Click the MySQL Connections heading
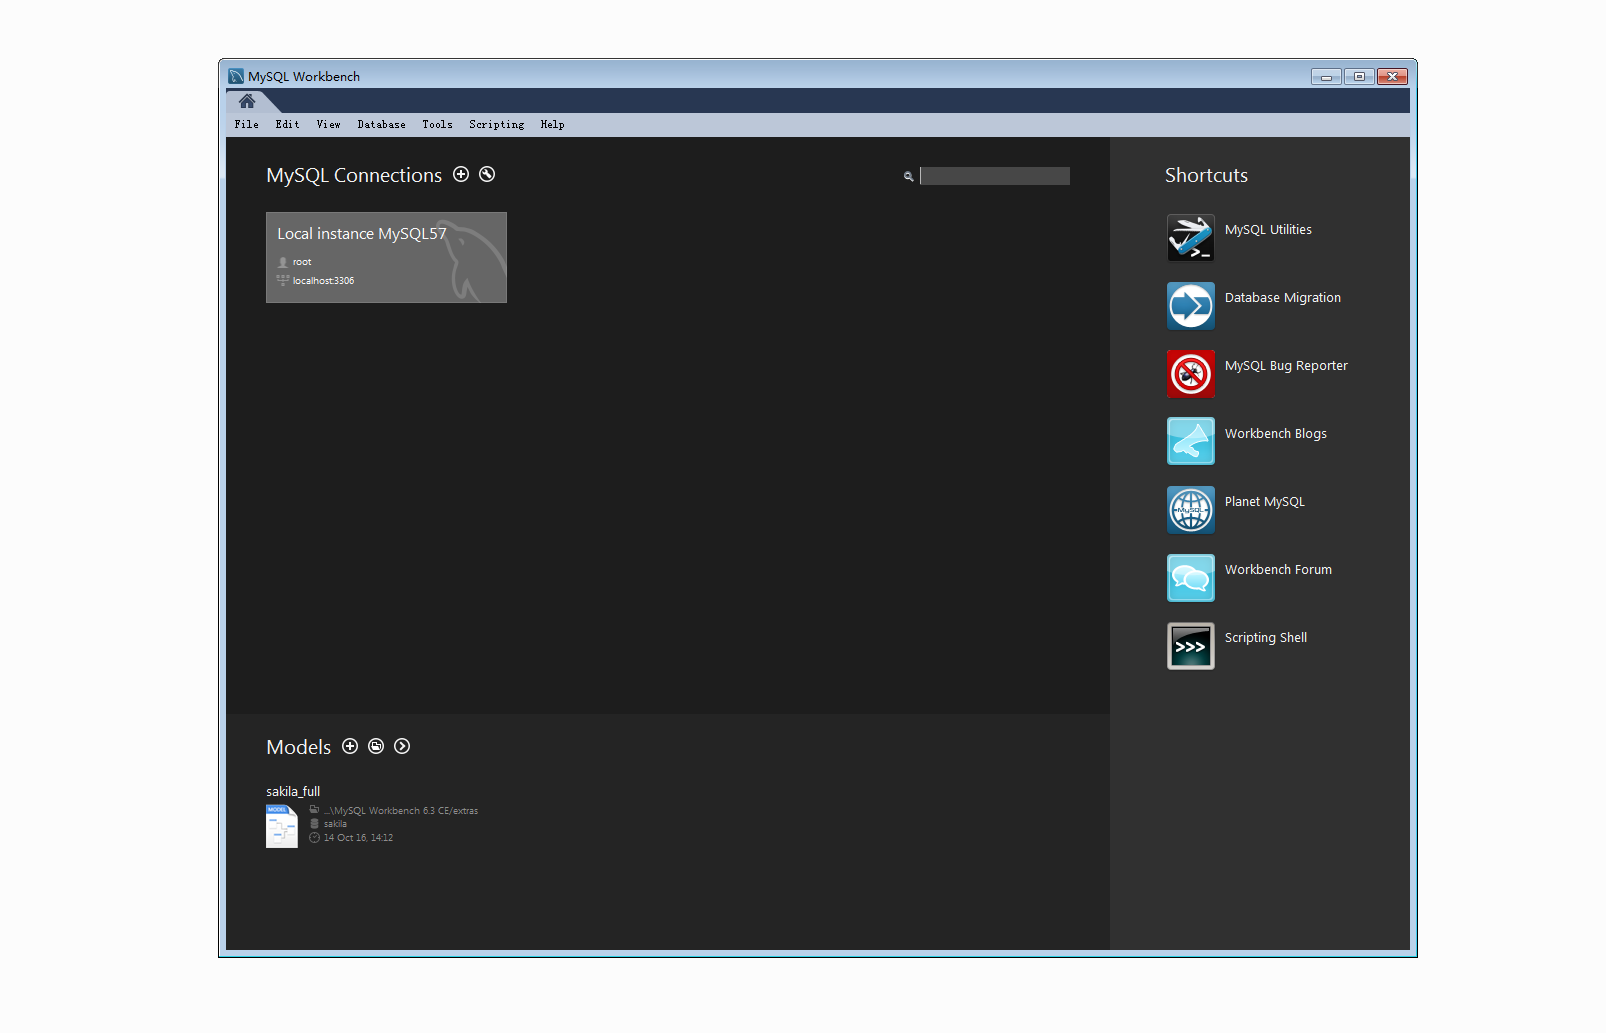This screenshot has width=1606, height=1033. (x=354, y=175)
